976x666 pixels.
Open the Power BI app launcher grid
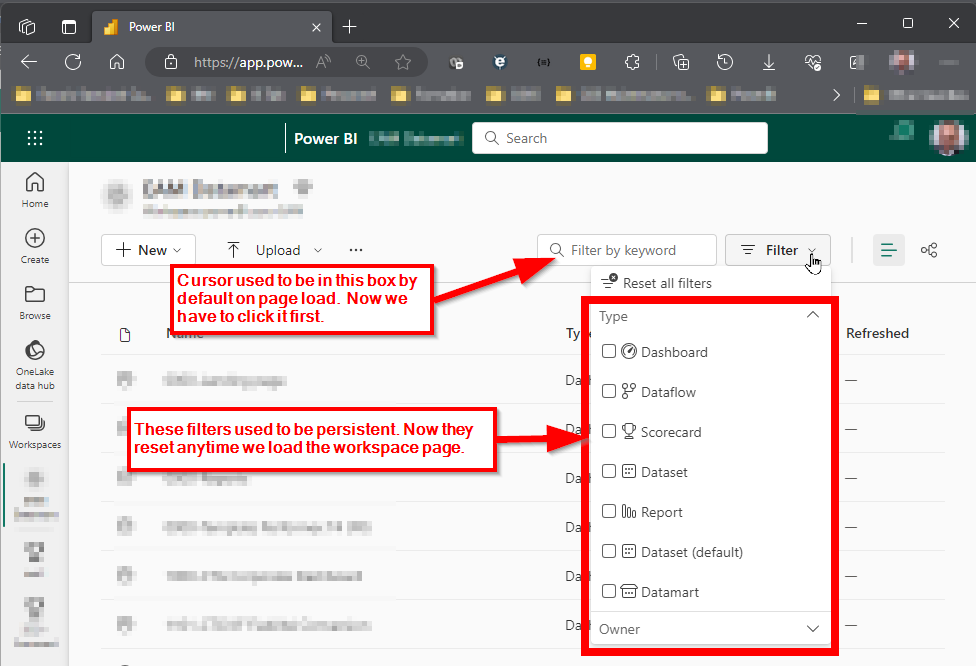[35, 138]
